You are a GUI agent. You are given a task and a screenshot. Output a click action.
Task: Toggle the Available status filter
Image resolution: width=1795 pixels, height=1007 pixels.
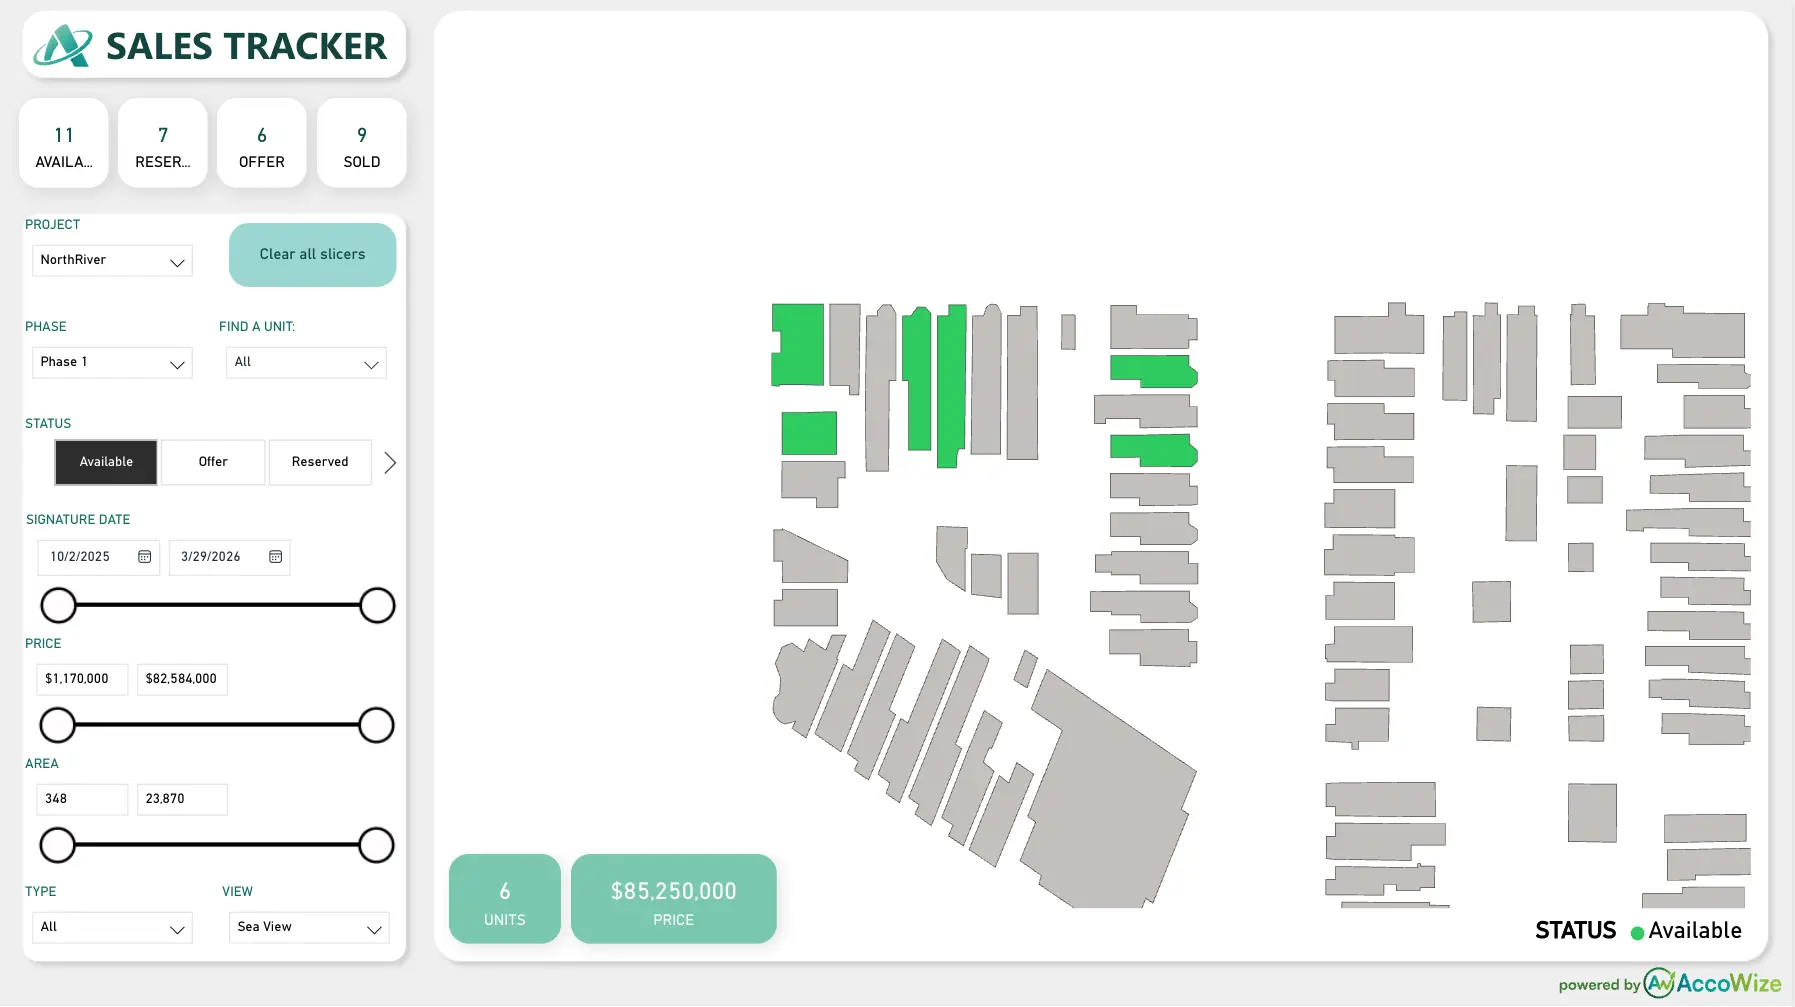pos(106,462)
